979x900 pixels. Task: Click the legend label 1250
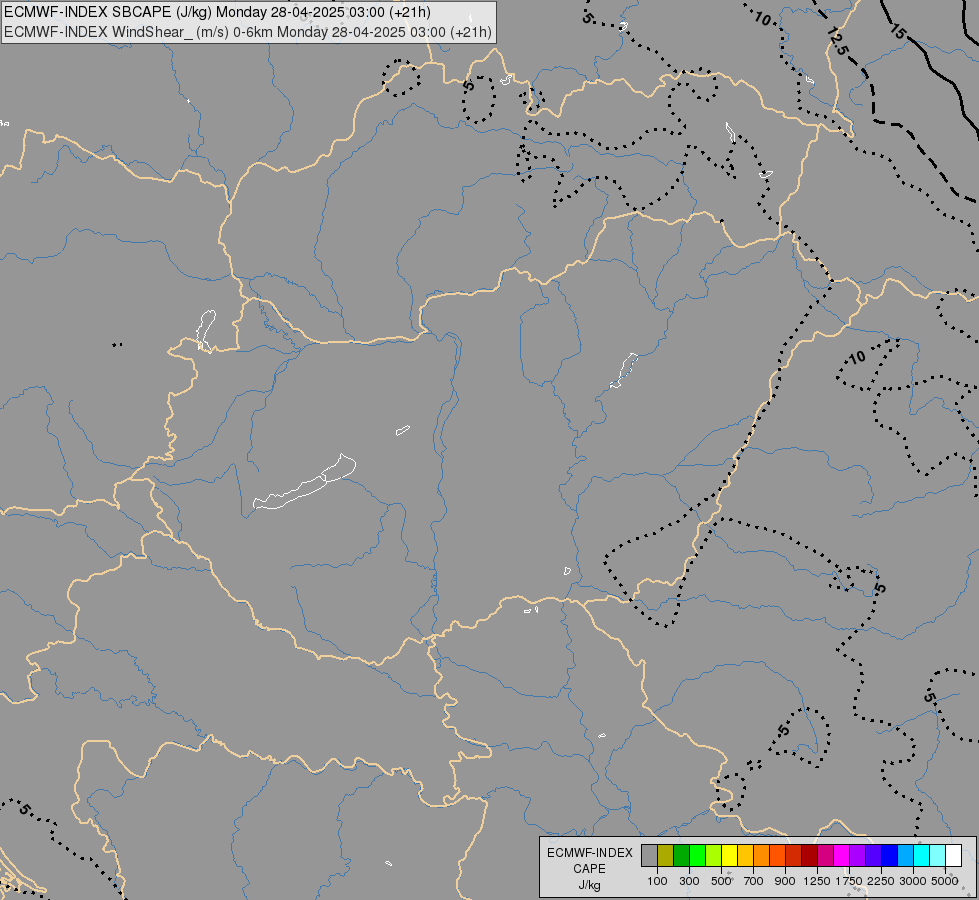pos(817,881)
